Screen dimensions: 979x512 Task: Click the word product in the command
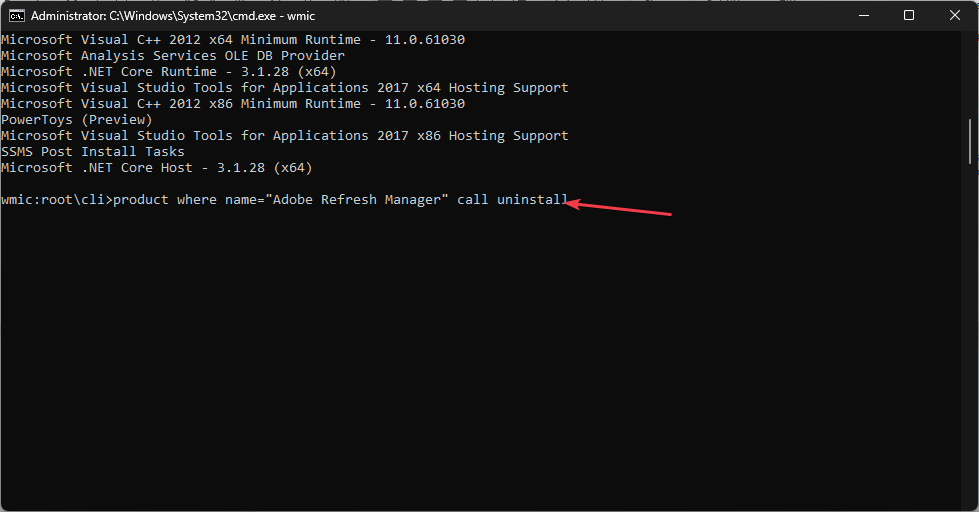point(141,200)
